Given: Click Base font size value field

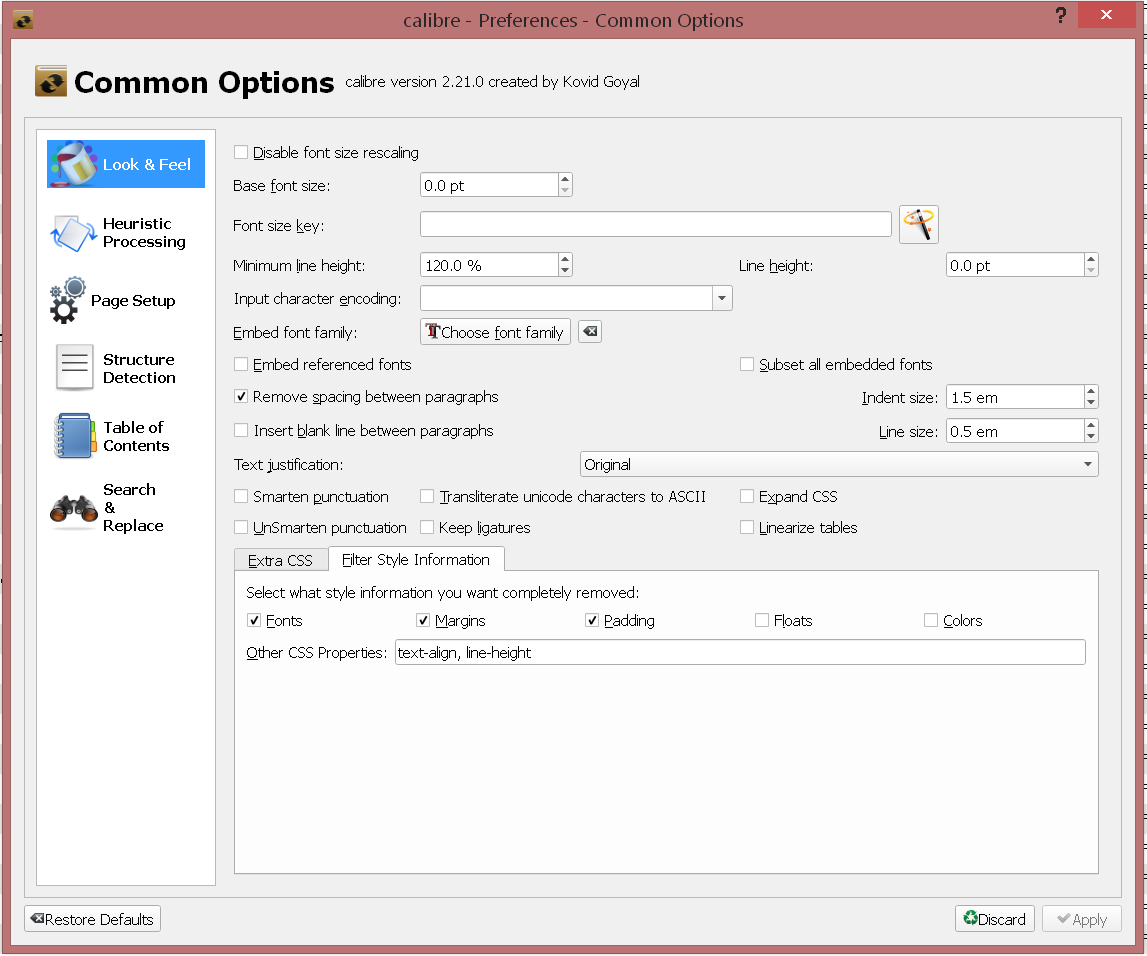Looking at the screenshot, I should pyautogui.click(x=489, y=185).
